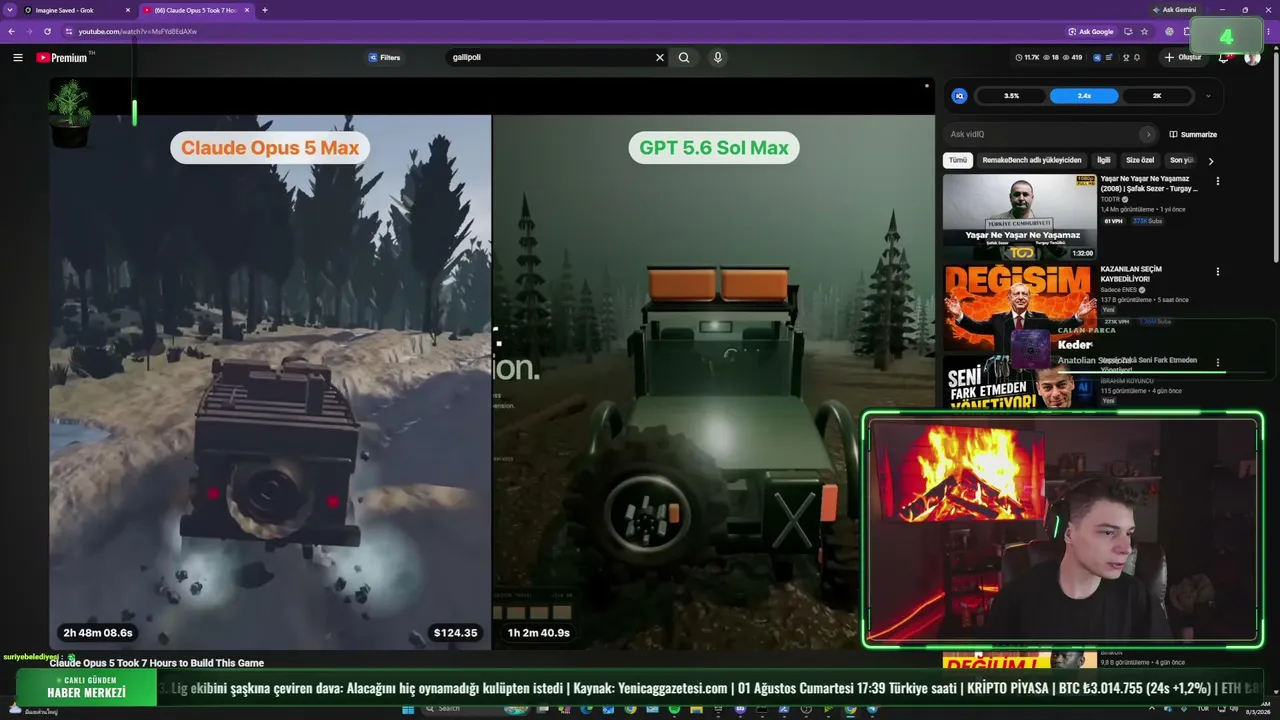Click the browser address bar URL
Screen dimensions: 1280x720
click(x=138, y=31)
